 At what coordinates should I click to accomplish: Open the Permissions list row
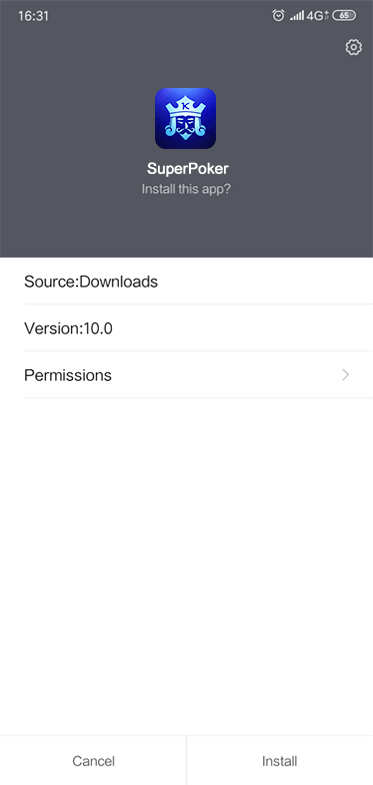tap(198, 375)
